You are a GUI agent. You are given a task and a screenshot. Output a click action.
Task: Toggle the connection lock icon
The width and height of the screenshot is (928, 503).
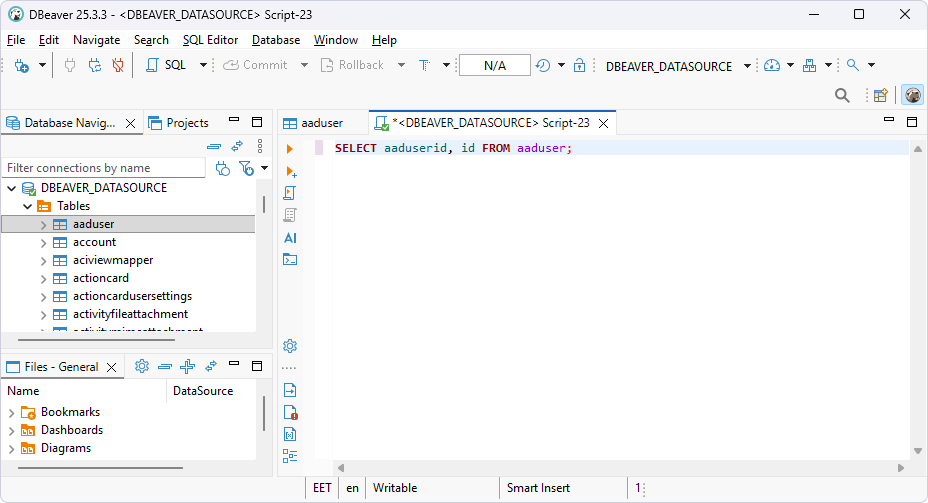pos(579,65)
